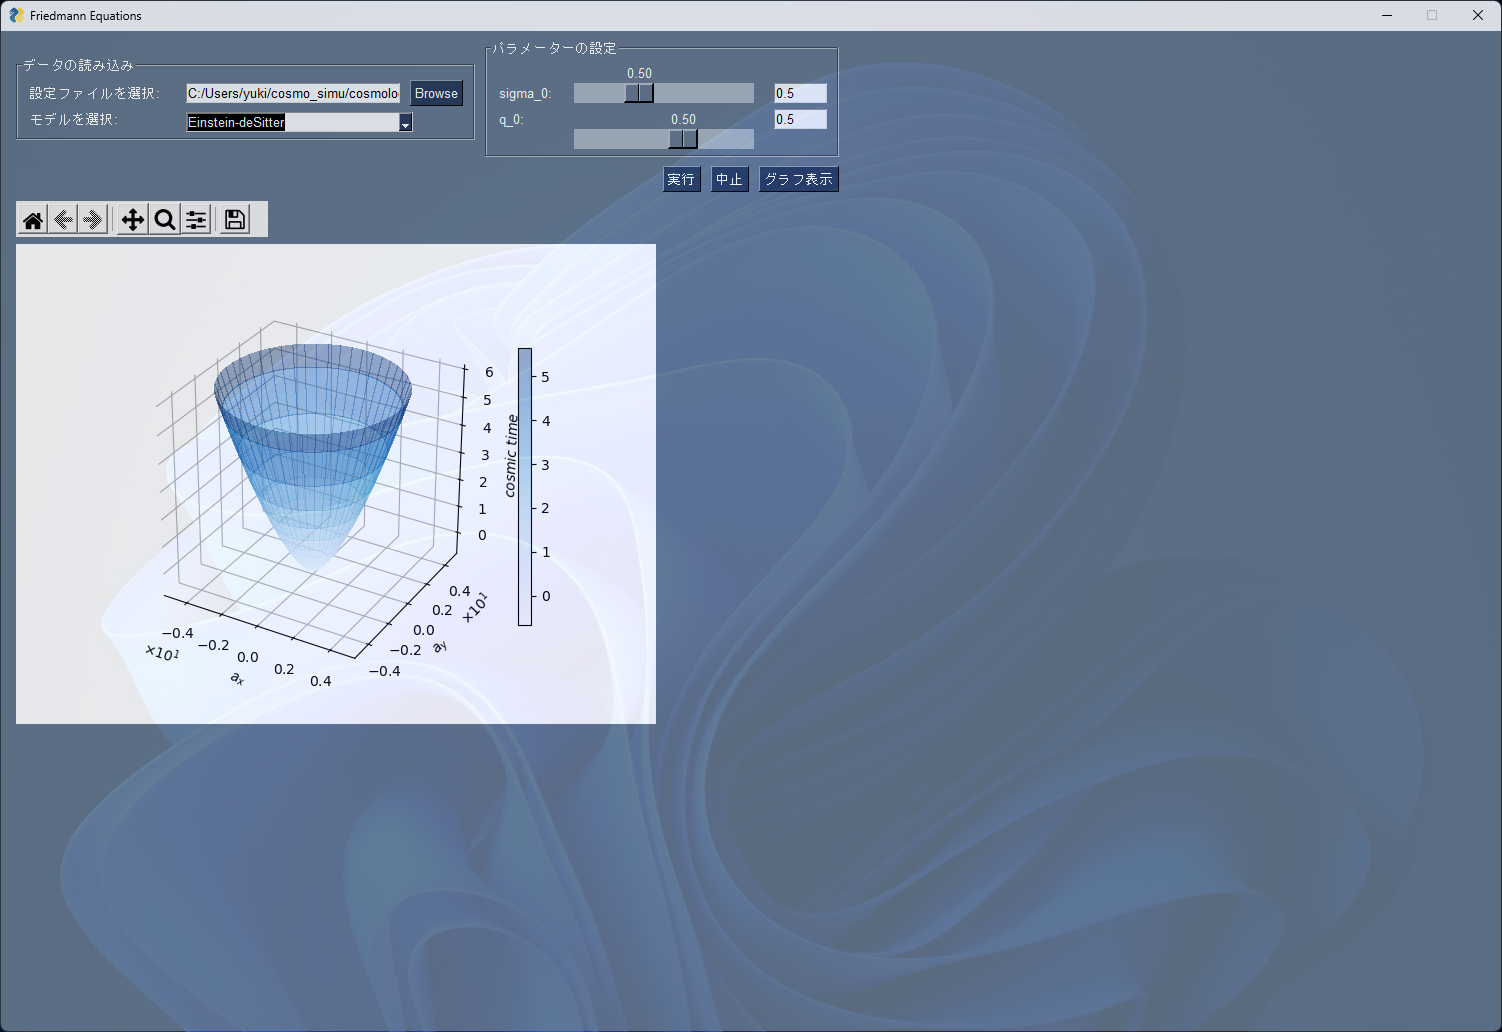1502x1032 pixels.
Task: Click the Home view toolbar icon
Action: pos(31,219)
